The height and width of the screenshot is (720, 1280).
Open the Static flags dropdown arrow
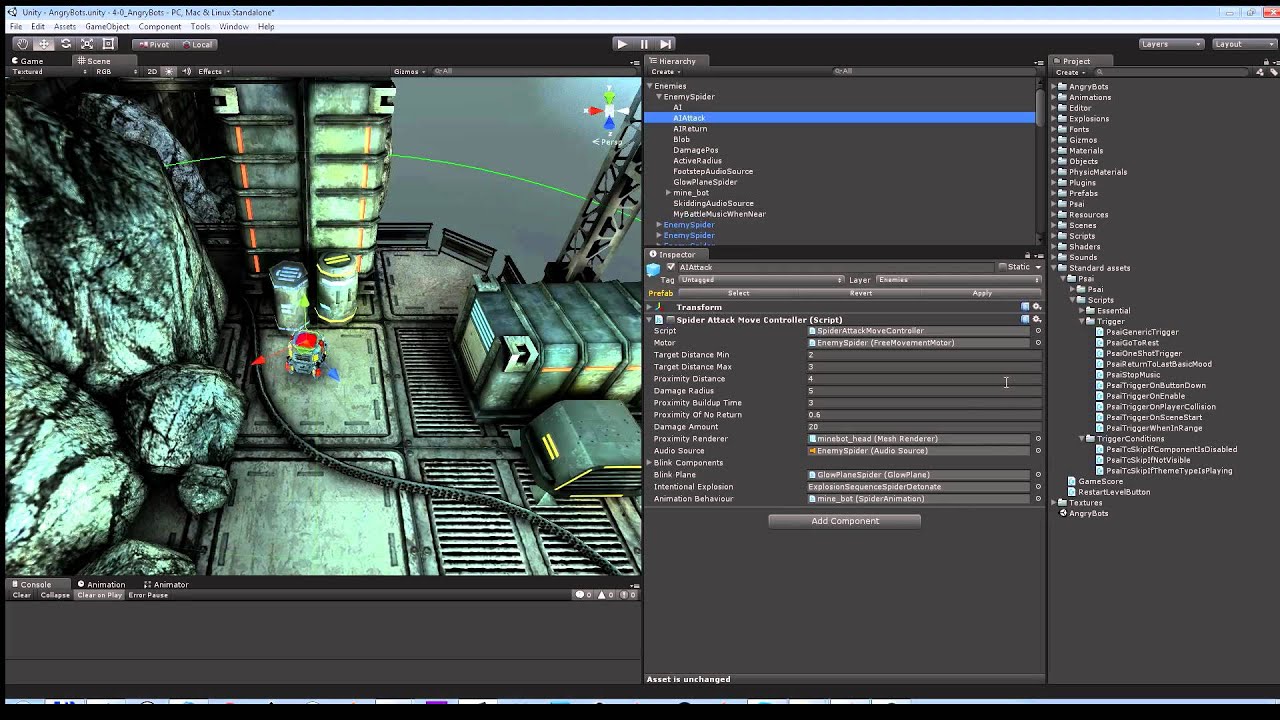[1038, 267]
